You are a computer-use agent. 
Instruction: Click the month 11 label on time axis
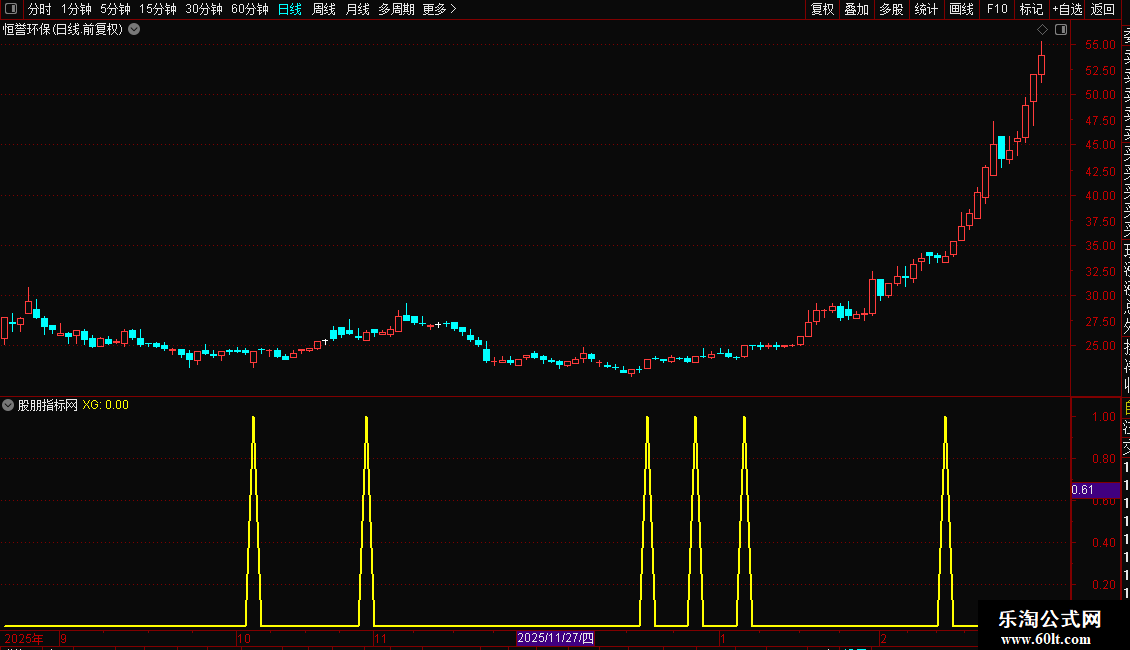(x=381, y=638)
